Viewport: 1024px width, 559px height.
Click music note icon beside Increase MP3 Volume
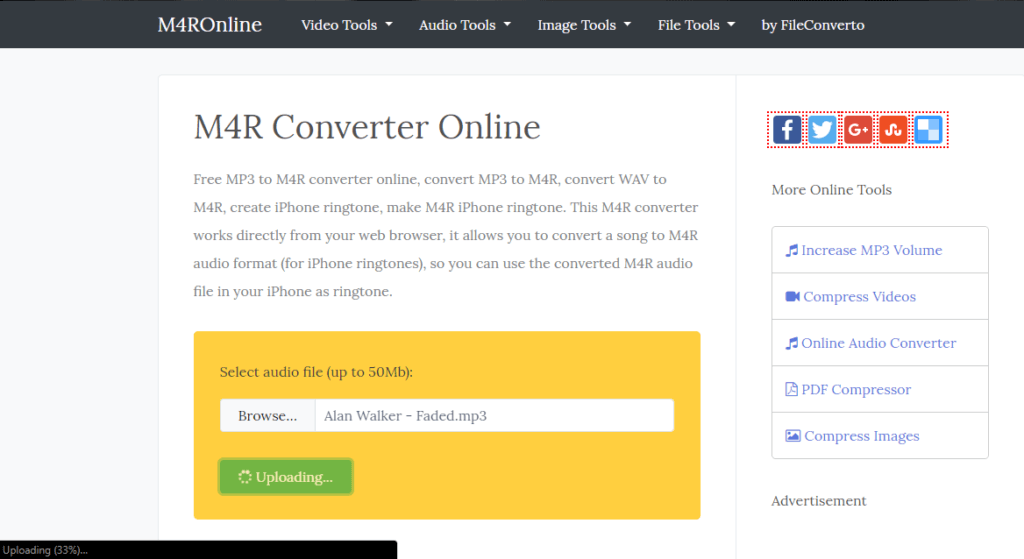792,250
